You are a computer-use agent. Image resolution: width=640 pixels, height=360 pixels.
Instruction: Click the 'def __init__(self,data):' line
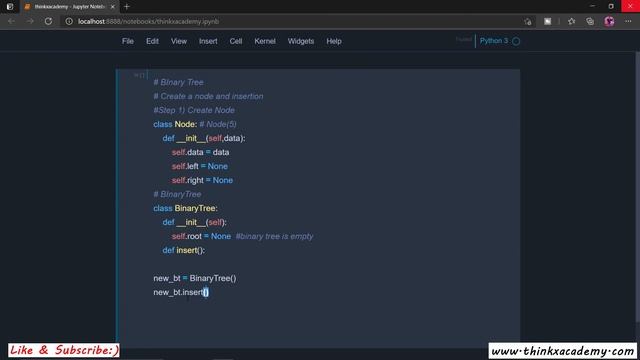pos(204,138)
